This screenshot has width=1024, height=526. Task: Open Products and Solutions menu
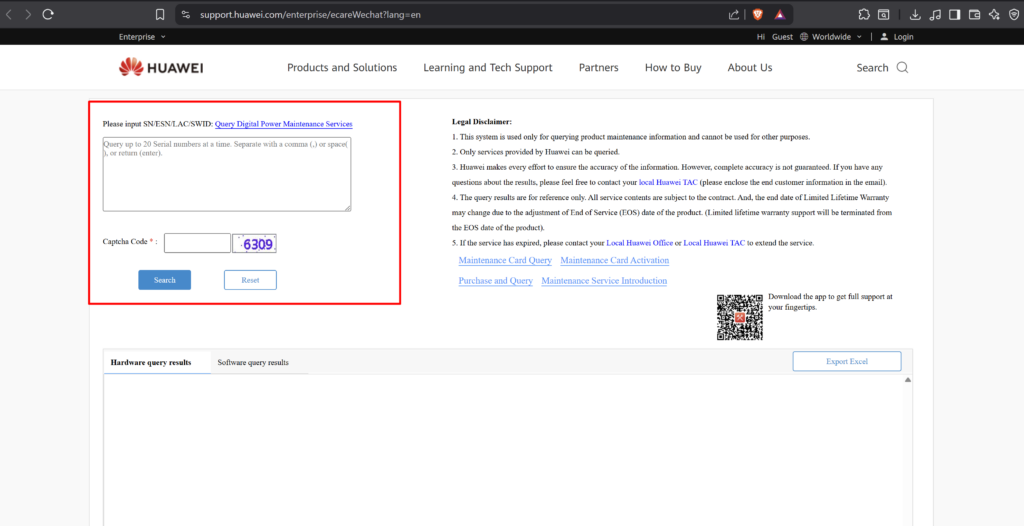(342, 68)
